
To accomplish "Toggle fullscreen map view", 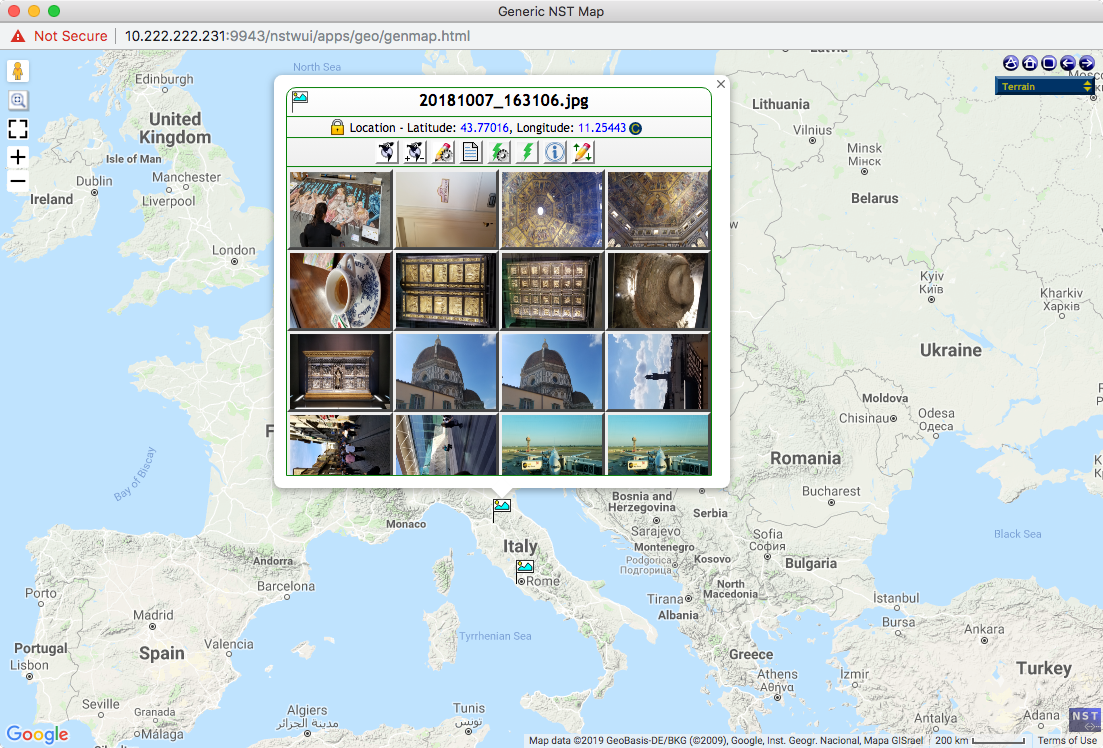I will [x=18, y=129].
